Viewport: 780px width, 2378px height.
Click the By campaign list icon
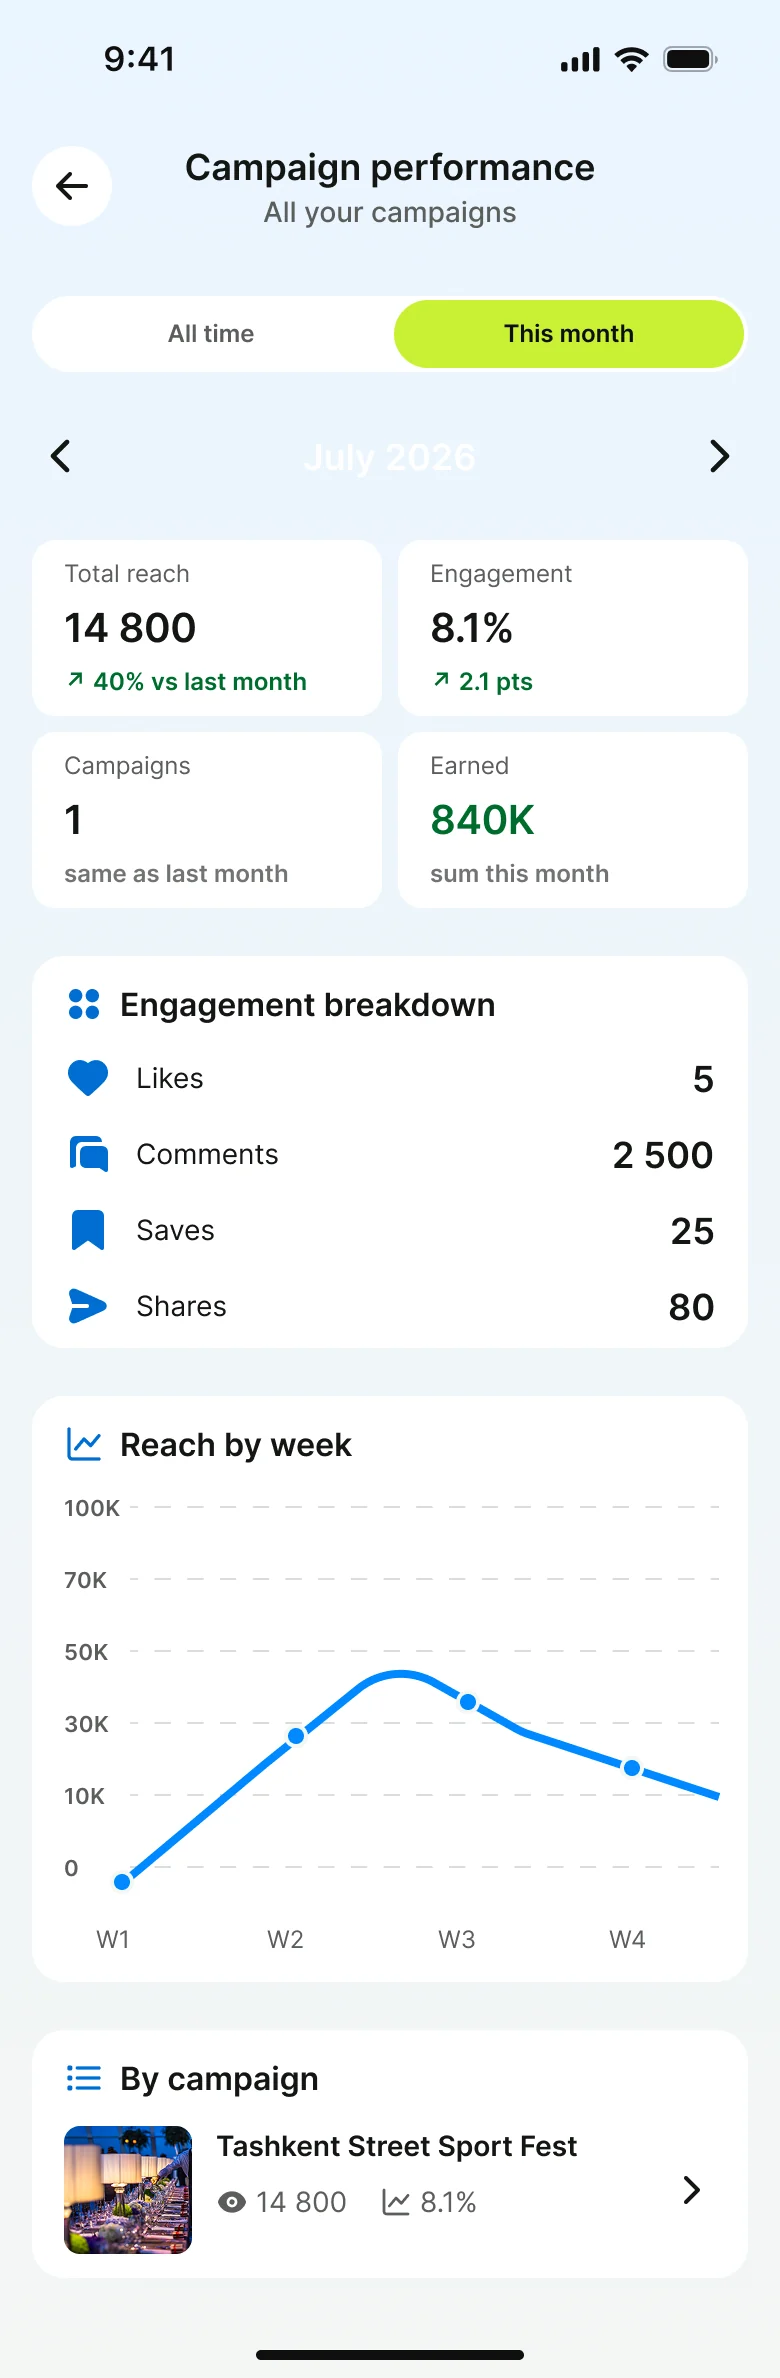coord(84,2078)
